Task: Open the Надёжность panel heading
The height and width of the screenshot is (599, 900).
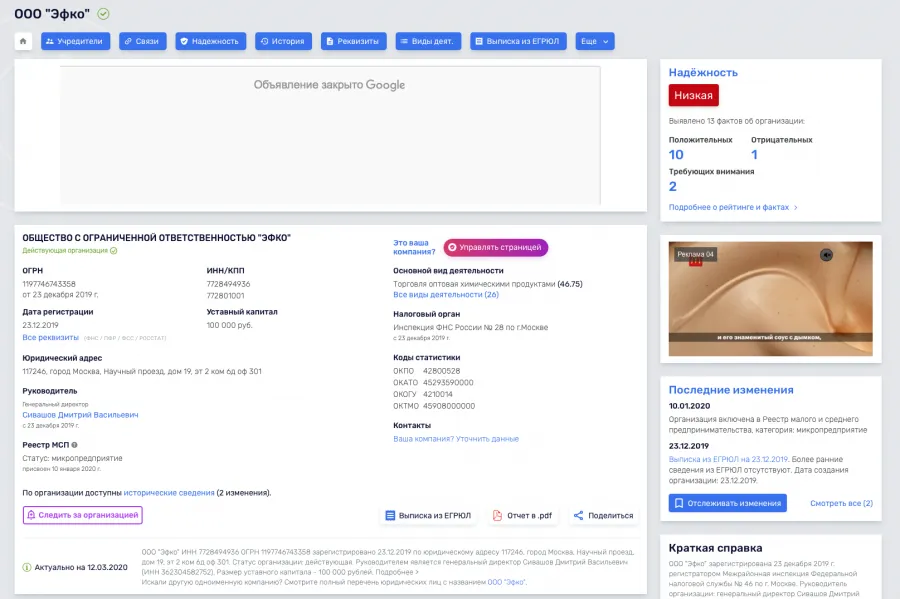Action: 703,72
